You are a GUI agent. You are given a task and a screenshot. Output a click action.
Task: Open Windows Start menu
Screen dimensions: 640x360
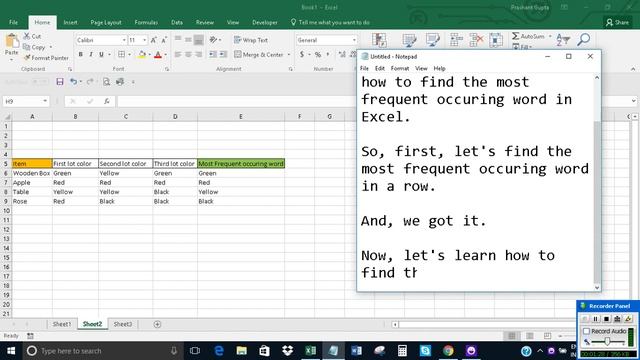click(x=11, y=351)
